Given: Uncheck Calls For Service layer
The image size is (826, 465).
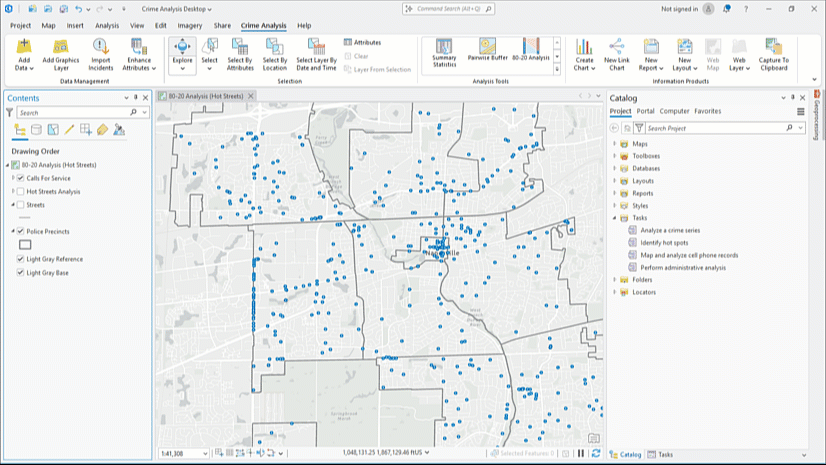Looking at the screenshot, I should coord(21,178).
